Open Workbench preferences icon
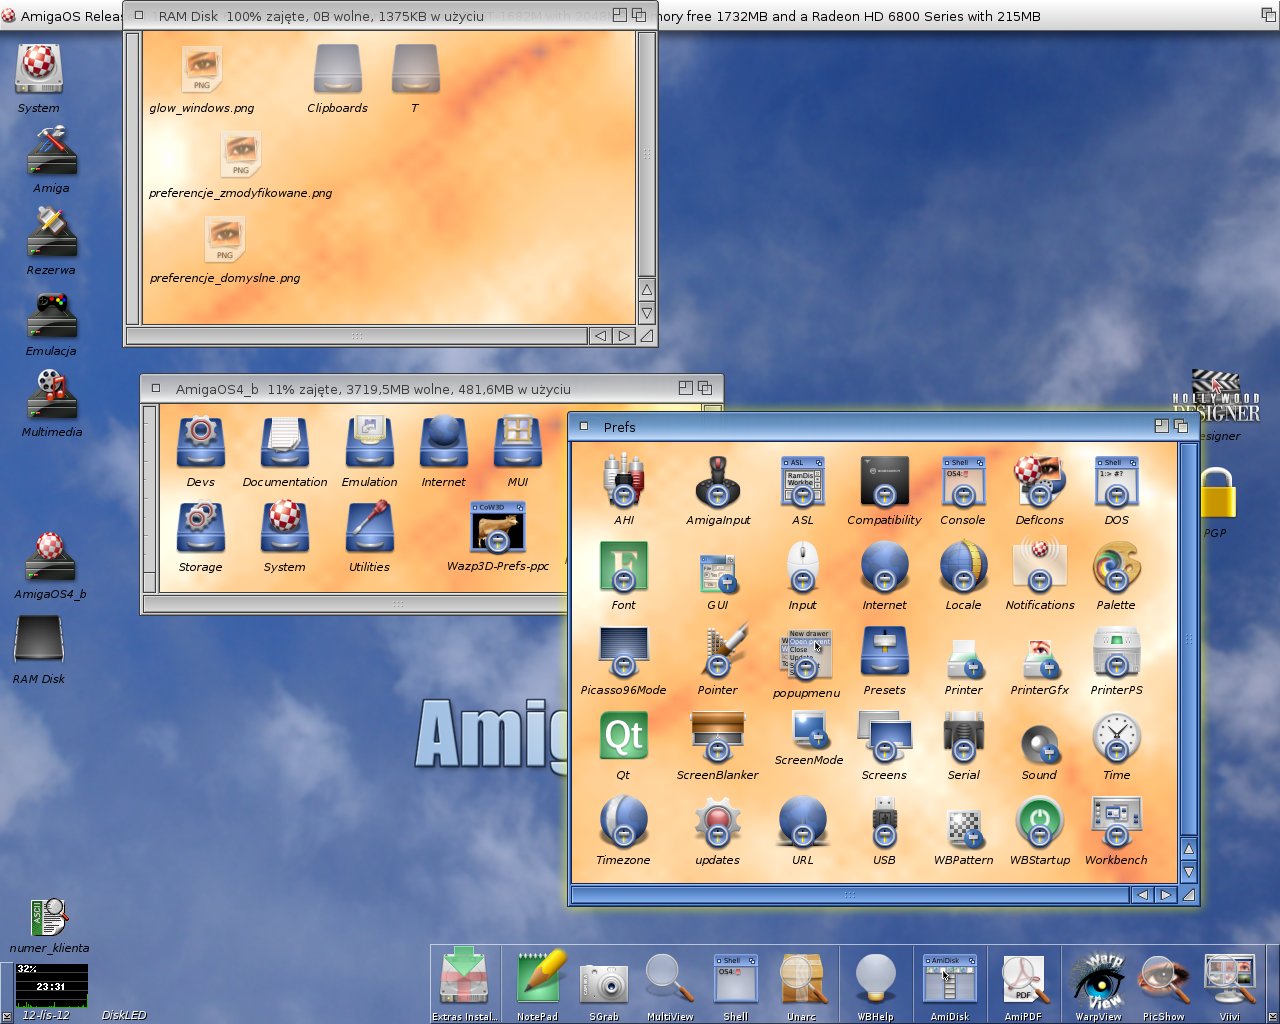The image size is (1280, 1024). 1116,822
